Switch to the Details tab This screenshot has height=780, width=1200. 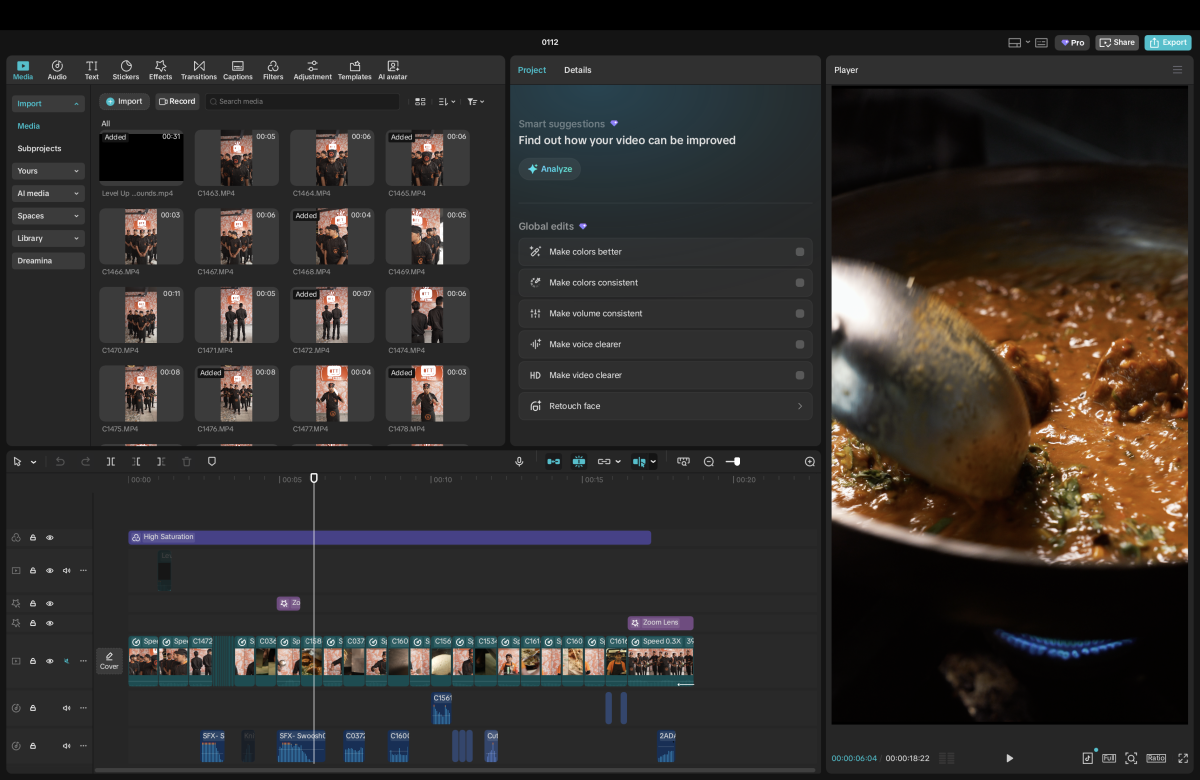click(577, 70)
